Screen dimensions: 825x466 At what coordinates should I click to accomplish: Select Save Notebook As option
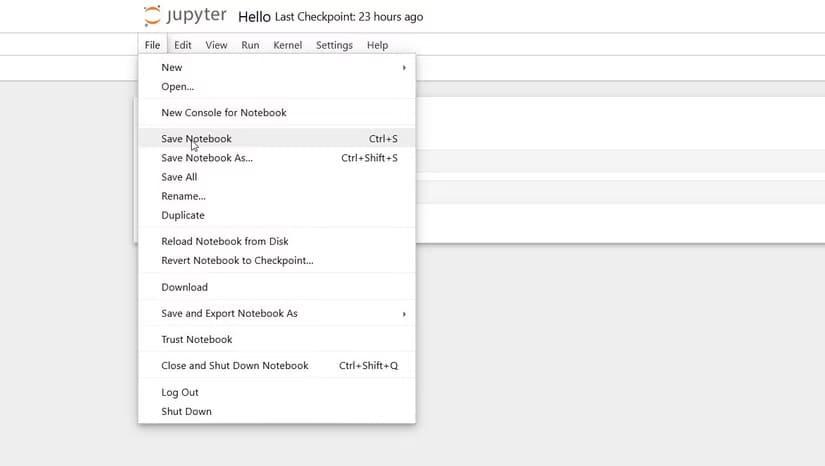coord(207,158)
